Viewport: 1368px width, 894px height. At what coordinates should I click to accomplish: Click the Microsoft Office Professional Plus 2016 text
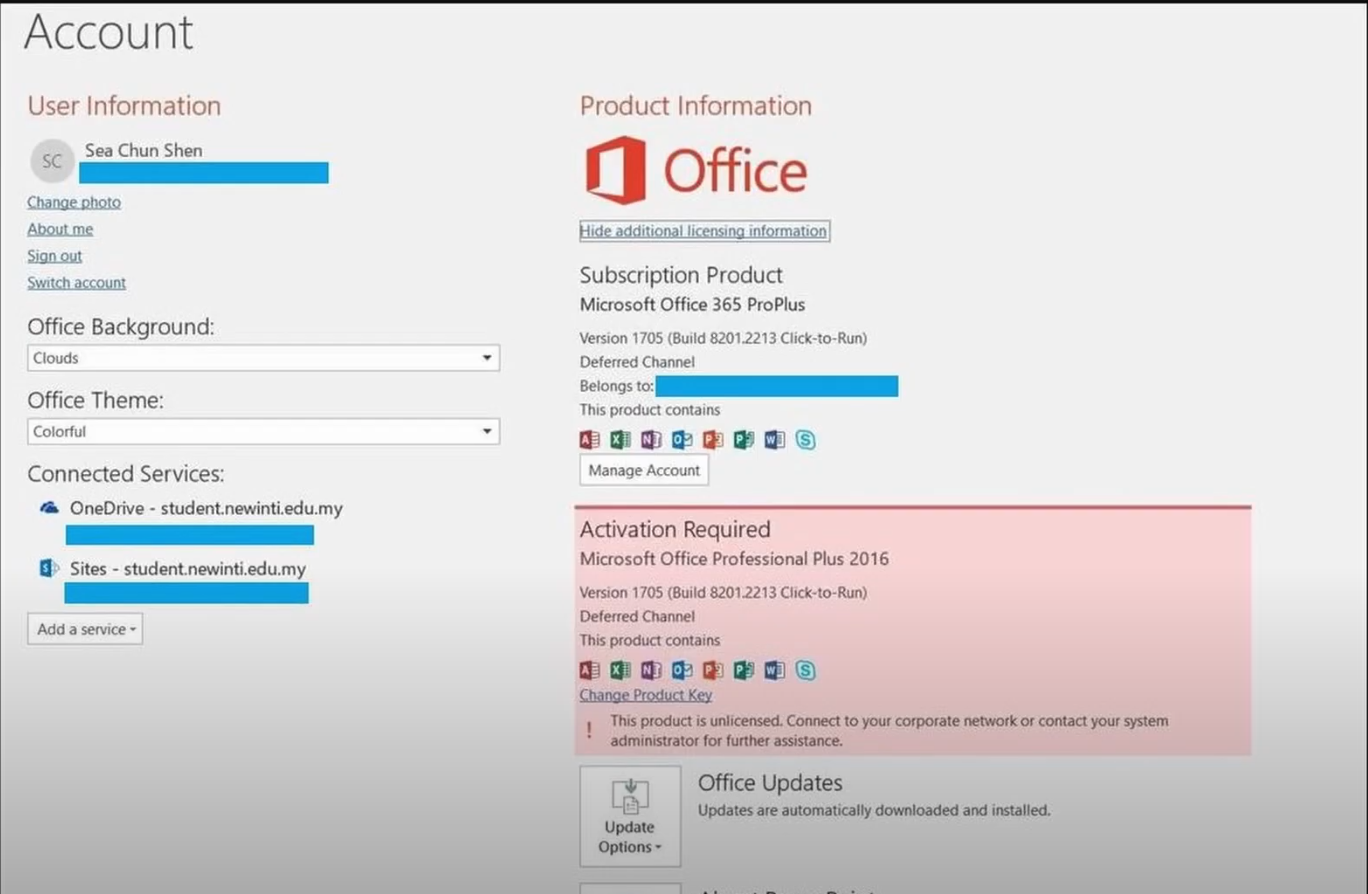(x=734, y=559)
